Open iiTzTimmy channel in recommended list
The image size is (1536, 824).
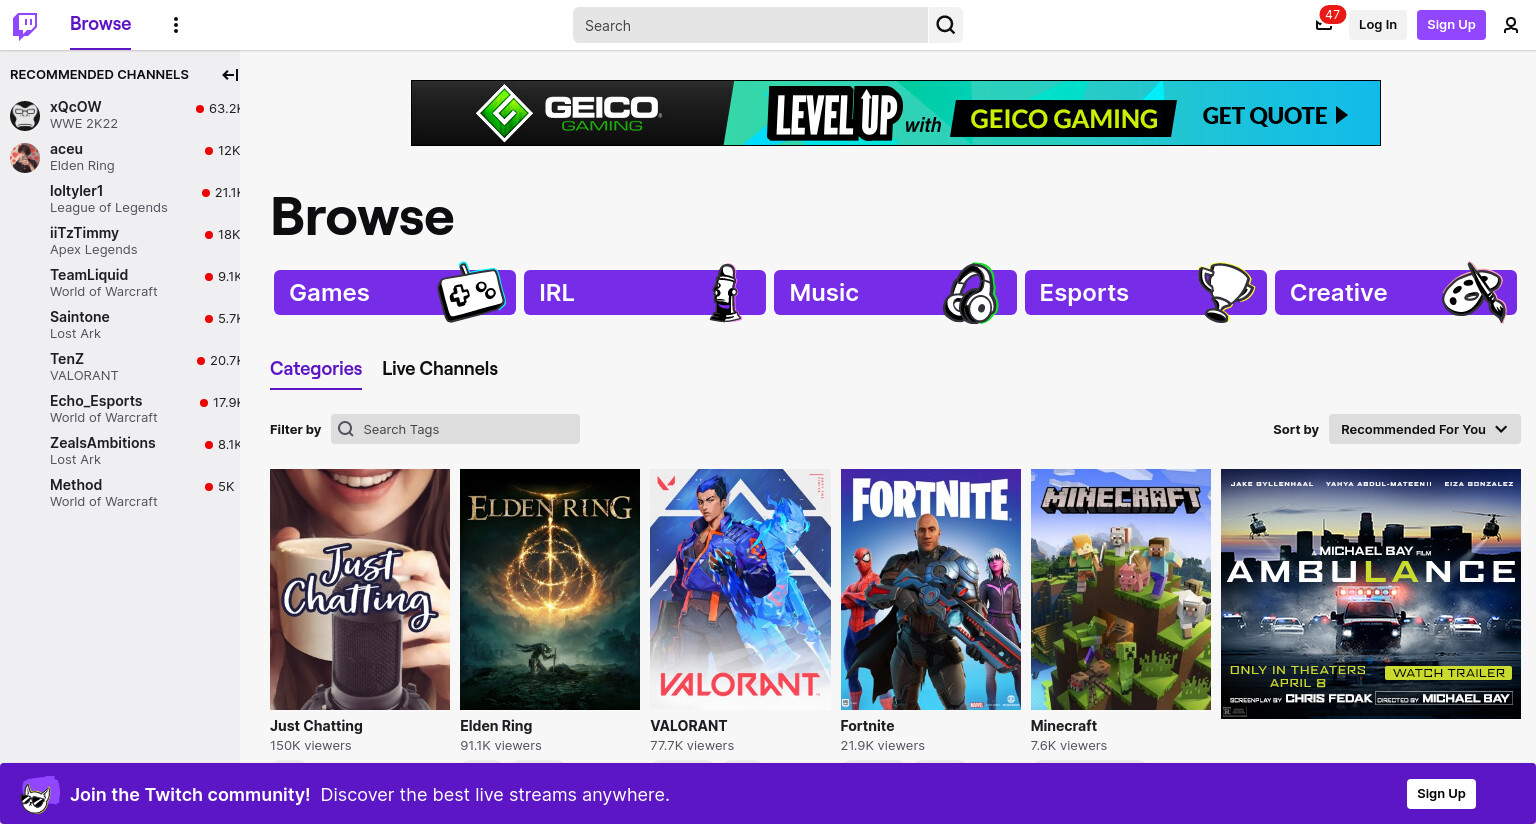click(120, 241)
